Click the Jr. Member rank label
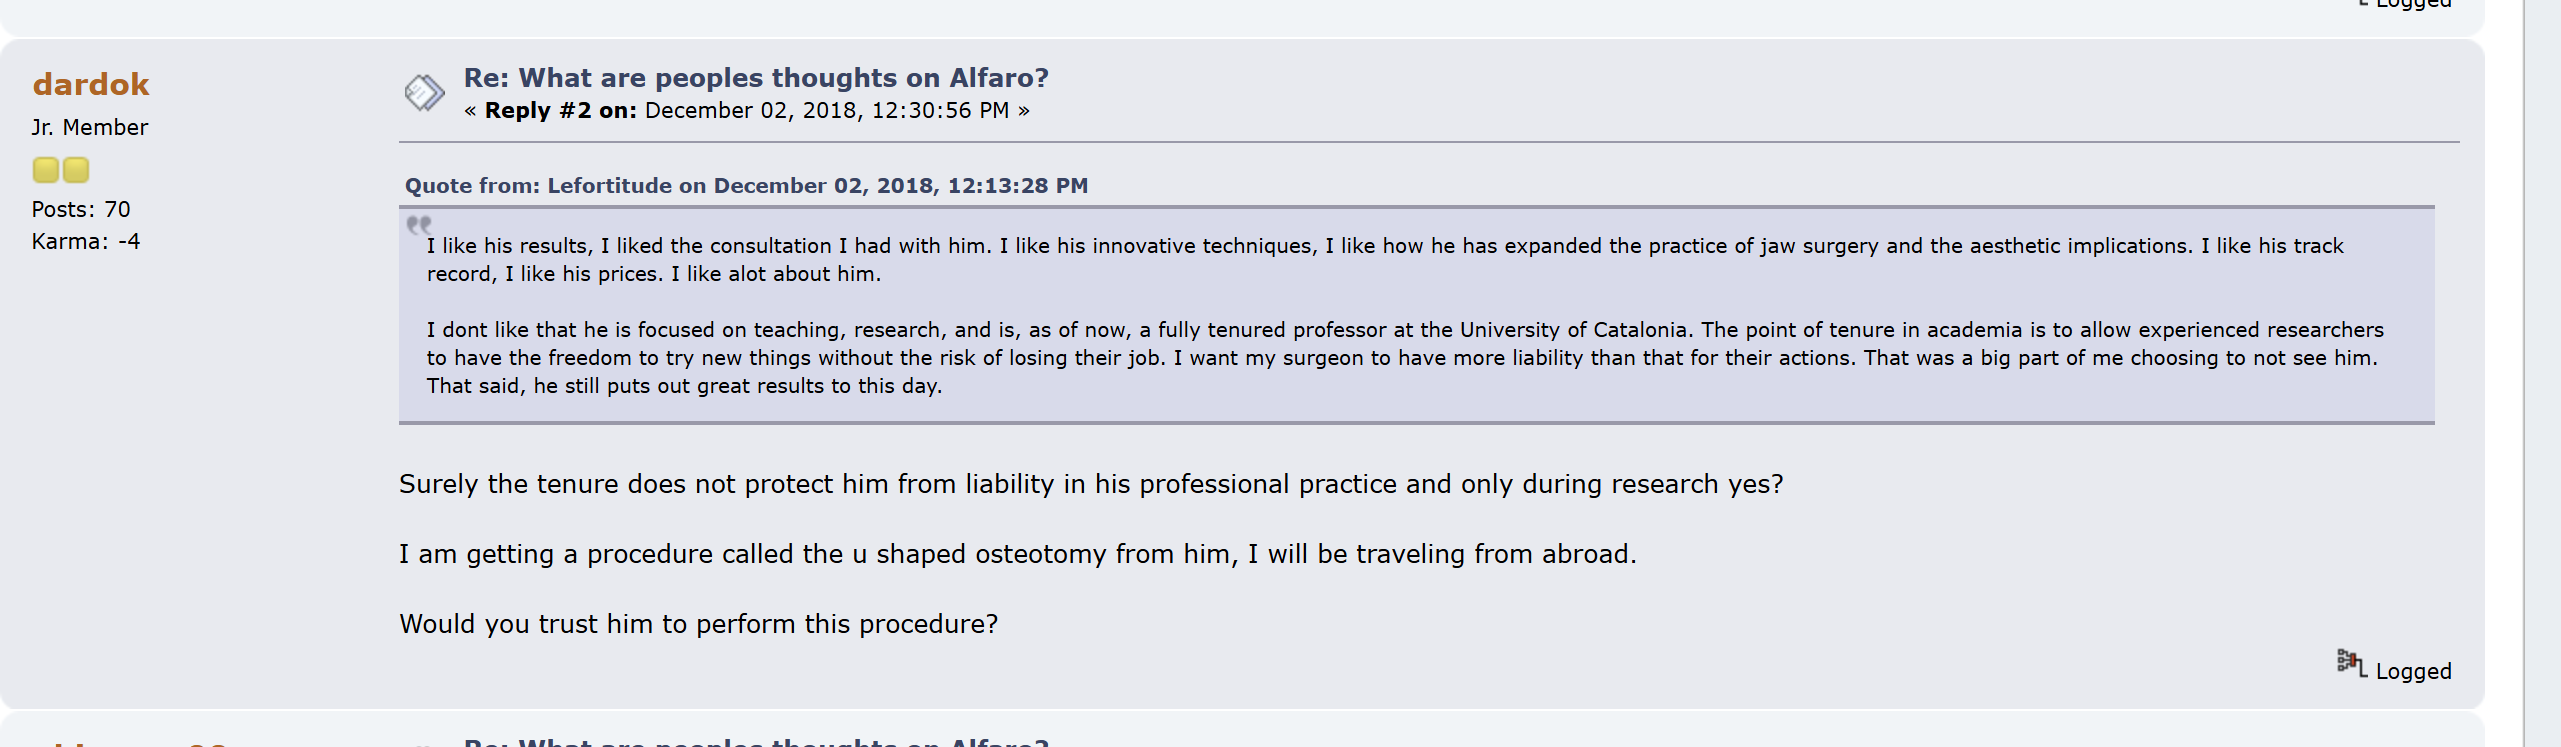 coord(89,128)
